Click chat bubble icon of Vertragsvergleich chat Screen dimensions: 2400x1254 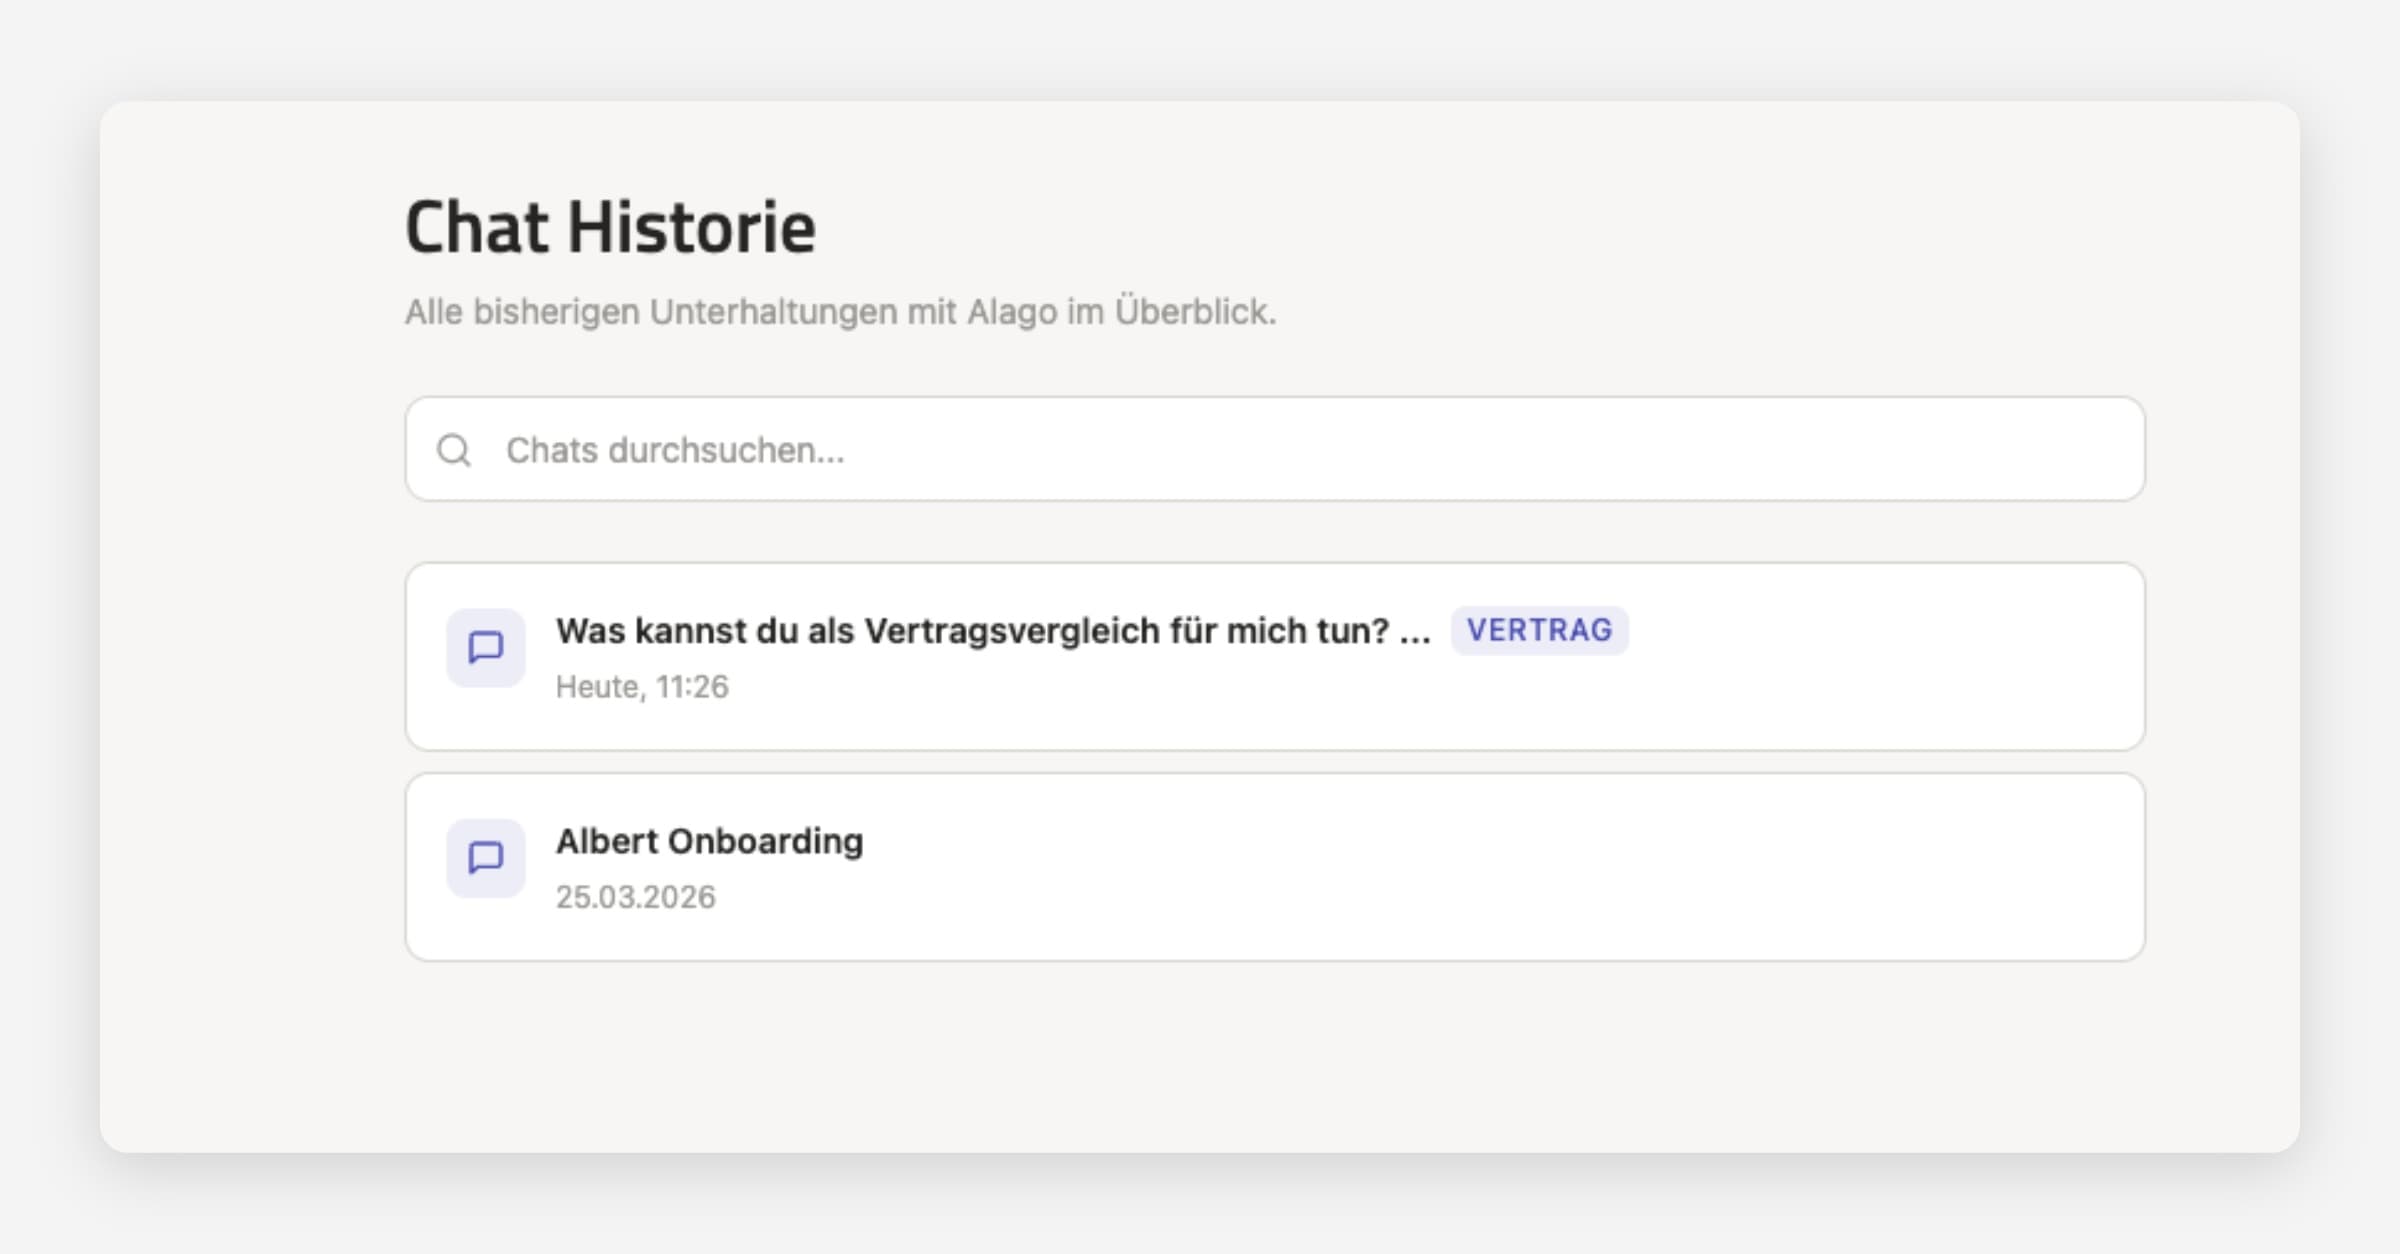click(x=486, y=648)
